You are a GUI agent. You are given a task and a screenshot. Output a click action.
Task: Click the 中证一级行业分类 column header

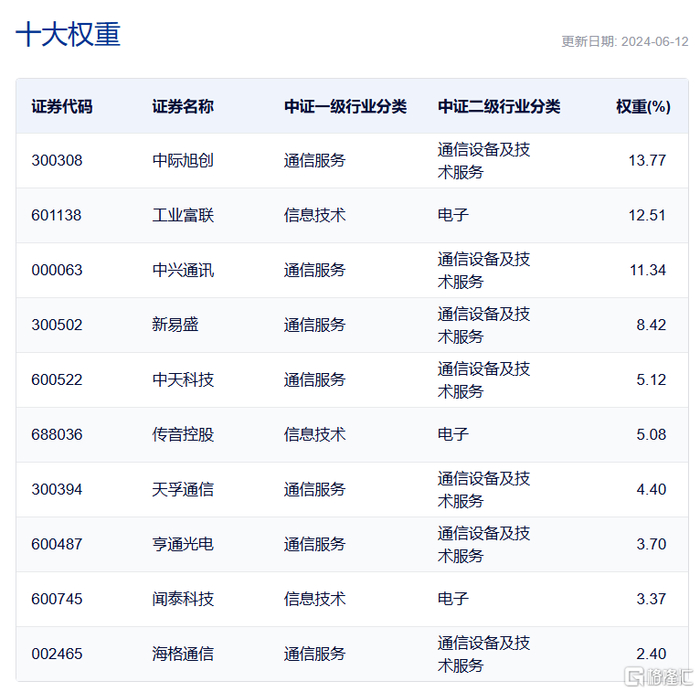tap(345, 106)
